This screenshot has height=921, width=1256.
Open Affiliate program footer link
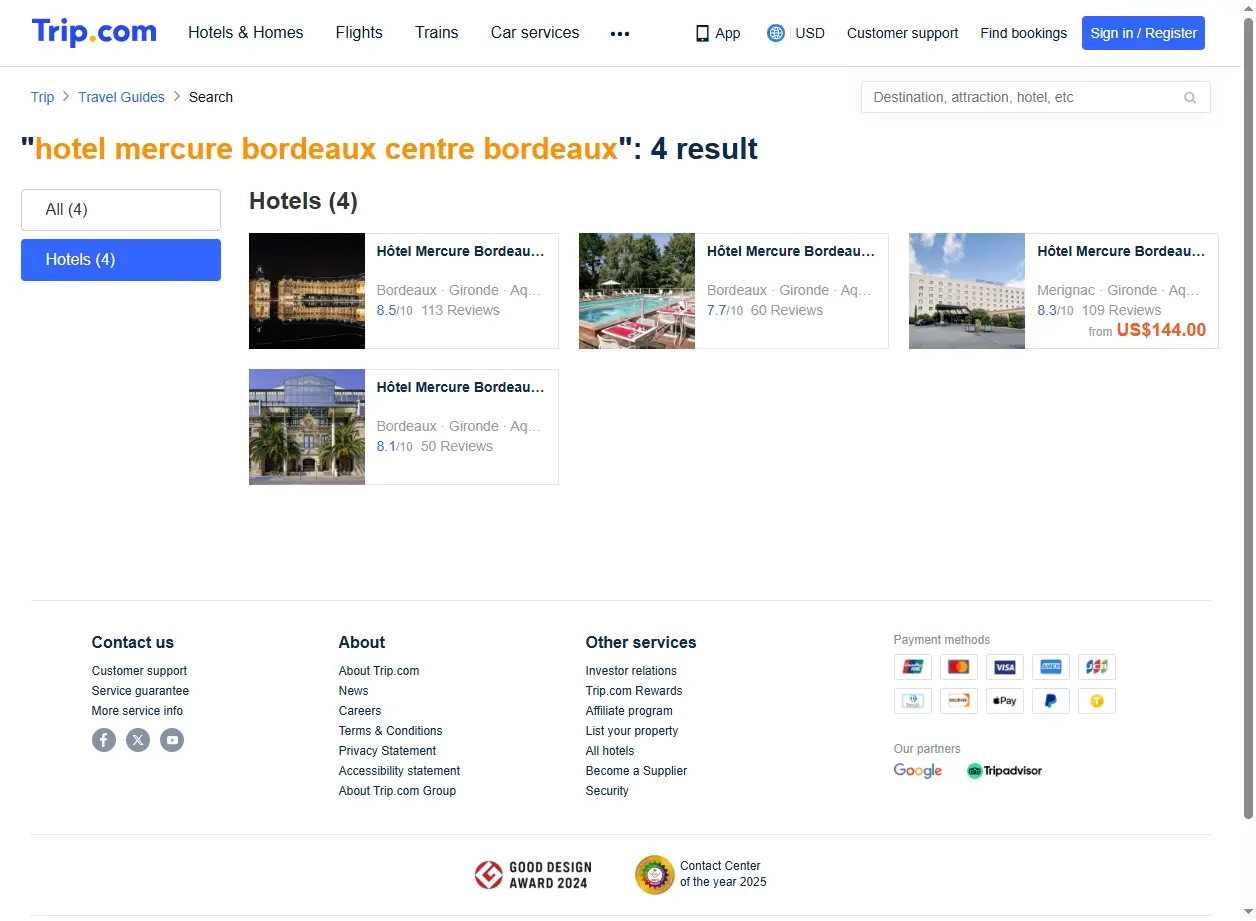pyautogui.click(x=629, y=711)
